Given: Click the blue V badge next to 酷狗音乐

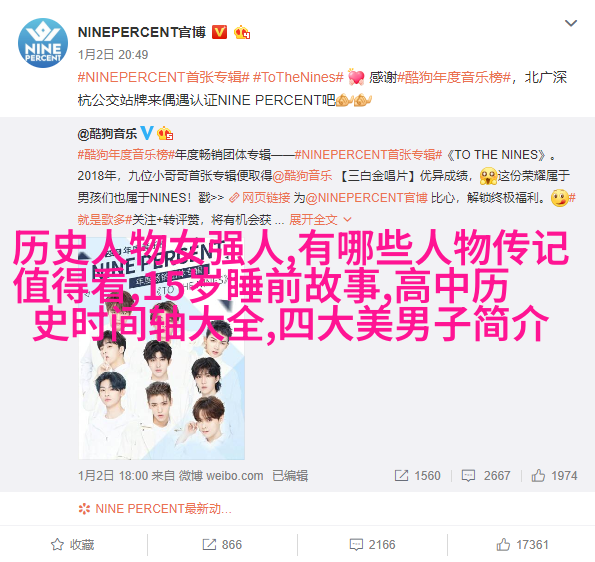Looking at the screenshot, I should point(147,133).
